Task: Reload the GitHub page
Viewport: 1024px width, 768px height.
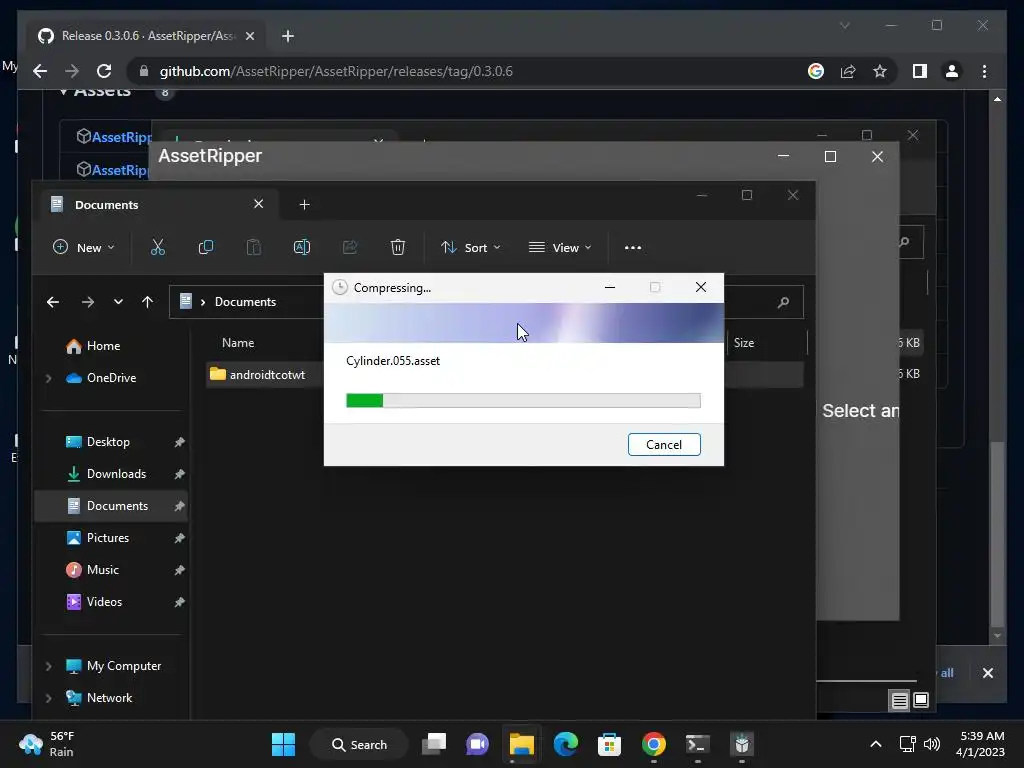Action: point(104,71)
